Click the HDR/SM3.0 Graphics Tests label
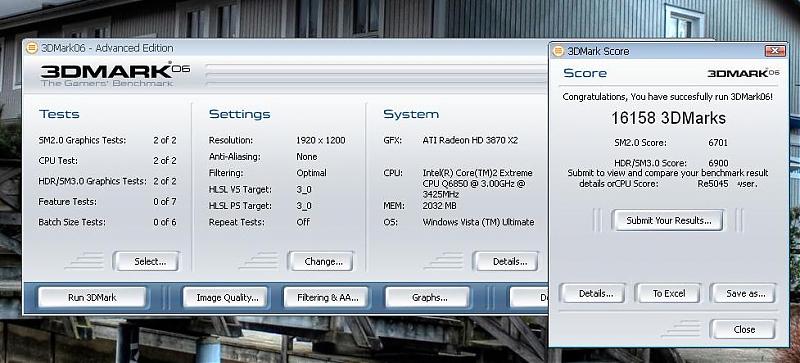Screen dimensions: 800x363 coord(92,181)
